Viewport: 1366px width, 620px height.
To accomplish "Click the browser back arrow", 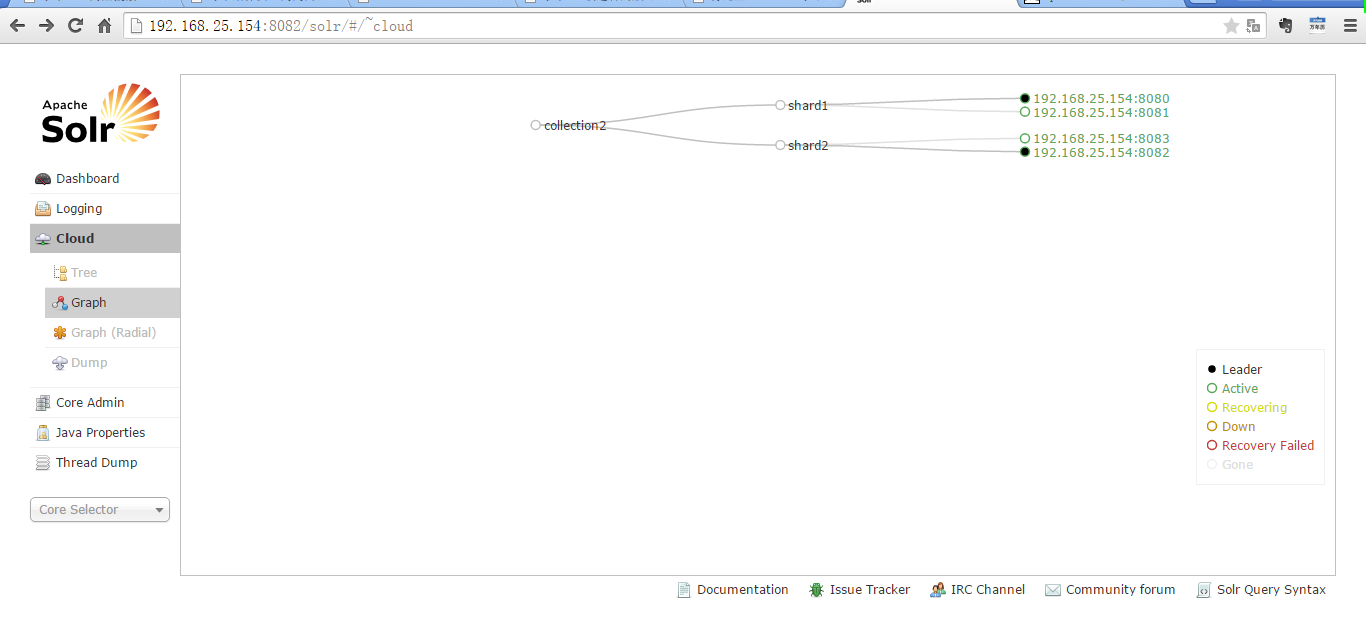I will [17, 26].
